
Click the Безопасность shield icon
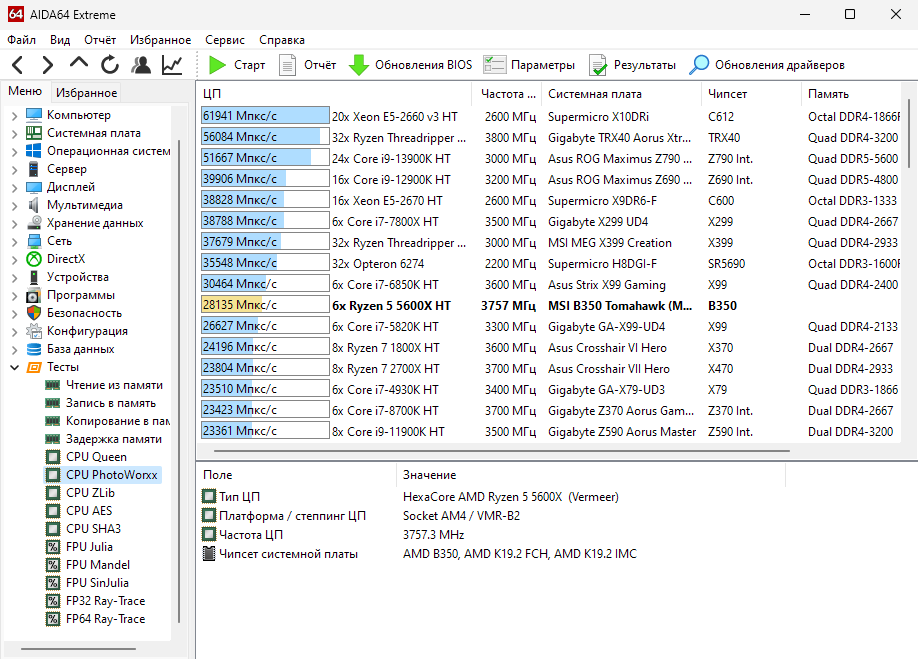[34, 313]
